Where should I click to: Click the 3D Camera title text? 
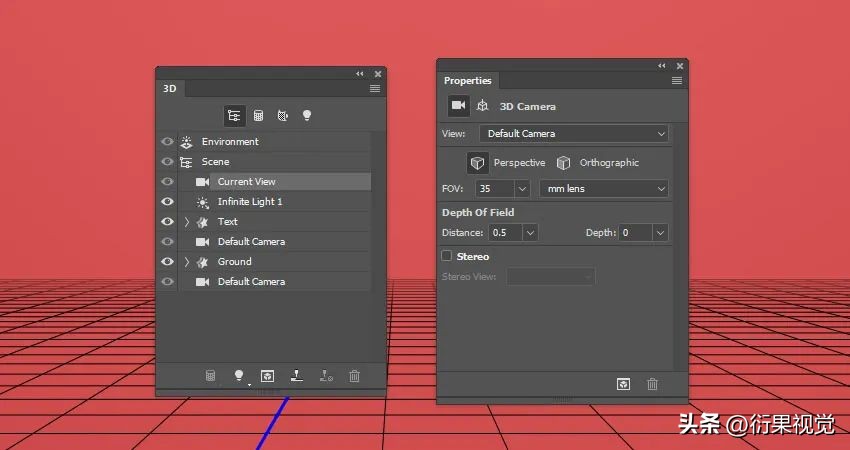coord(527,107)
